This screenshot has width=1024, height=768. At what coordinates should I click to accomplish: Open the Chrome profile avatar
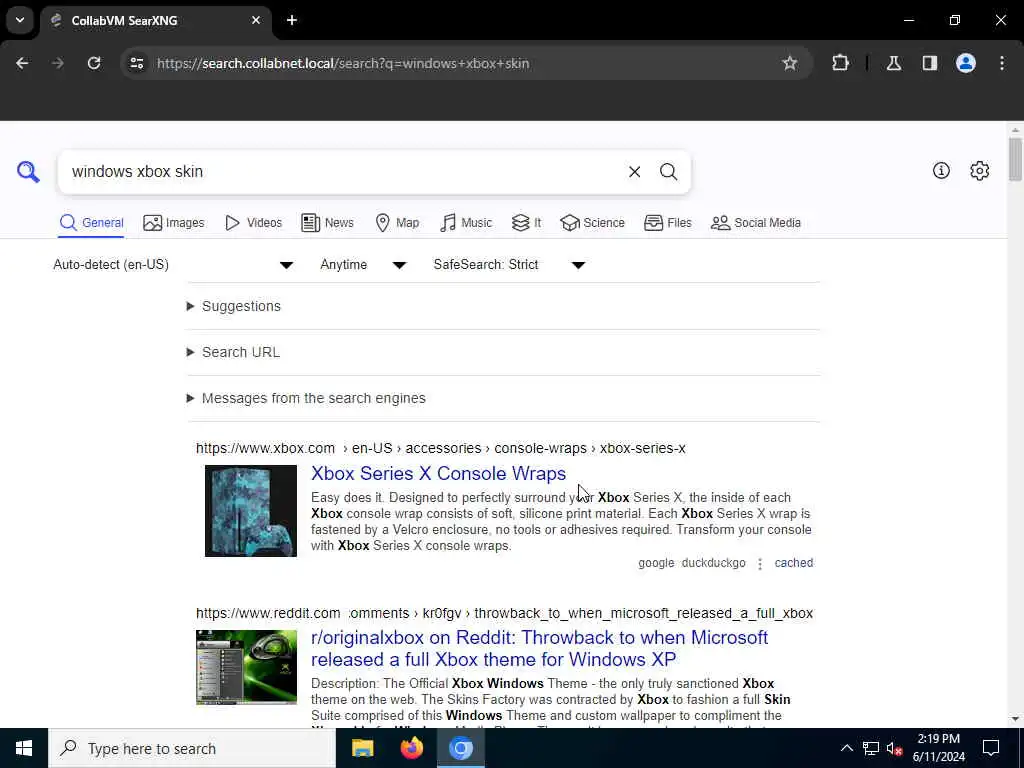pos(965,63)
